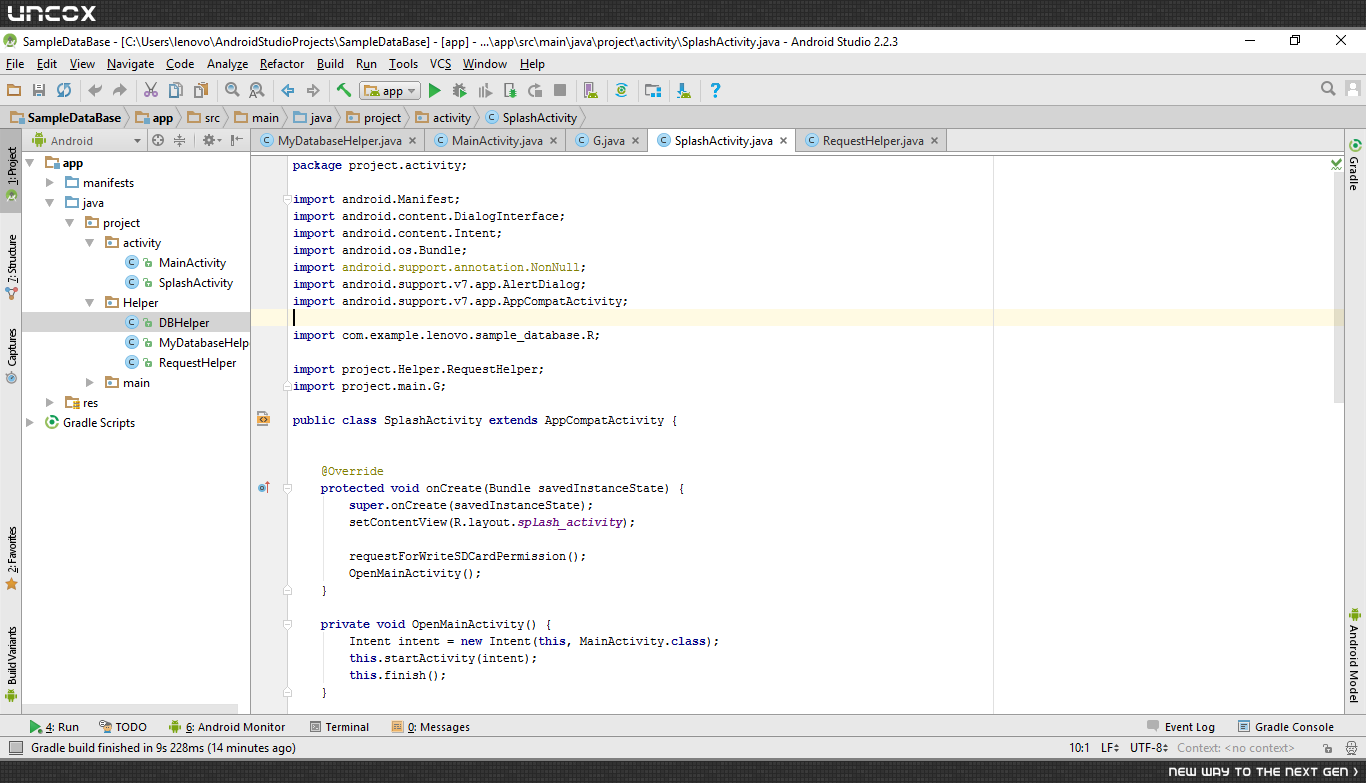
Task: Open the Structure side panel tab
Action: pos(11,266)
